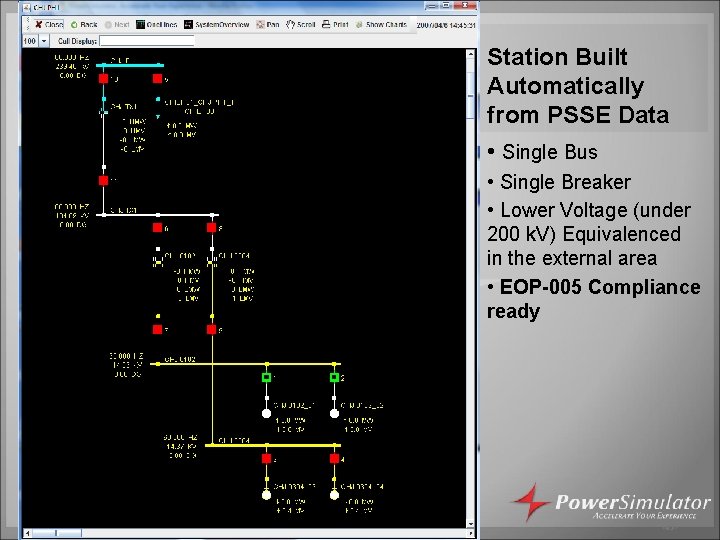Select generator circle below green breaker 2
Image resolution: width=720 pixels, height=540 pixels.
[x=334, y=414]
